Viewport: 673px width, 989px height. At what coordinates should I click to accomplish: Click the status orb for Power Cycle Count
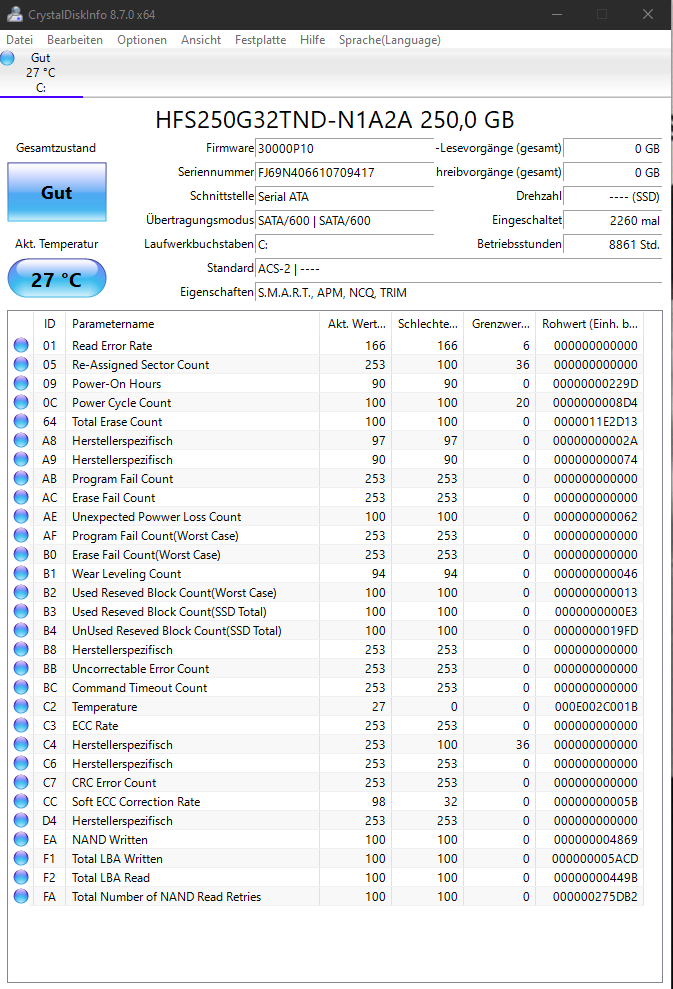(21, 402)
